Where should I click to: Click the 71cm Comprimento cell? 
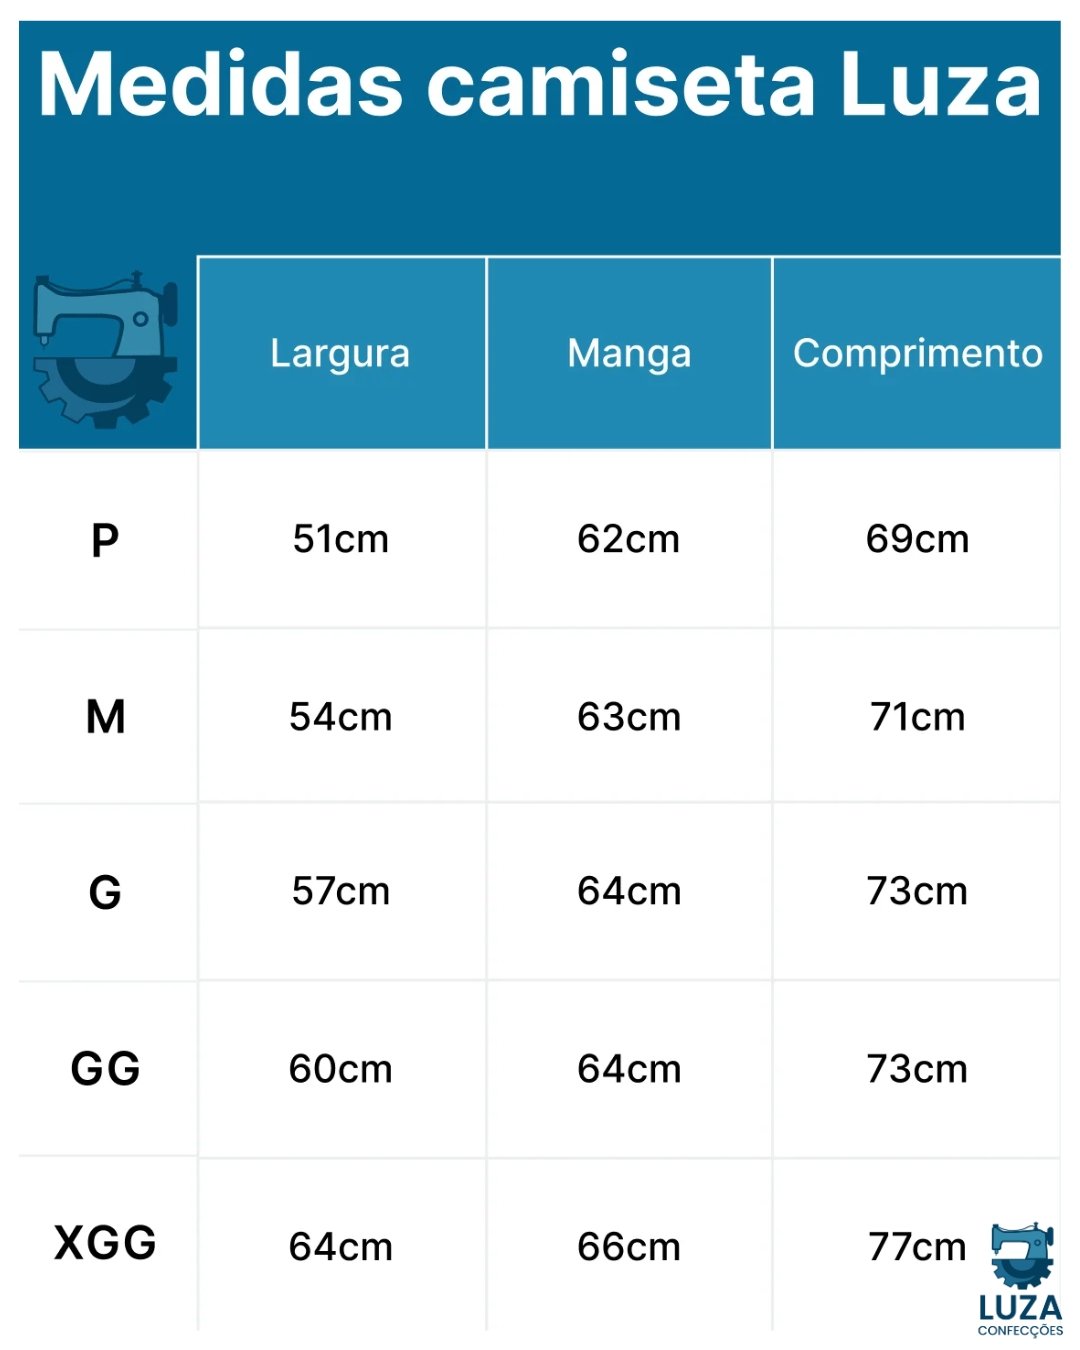tap(917, 717)
